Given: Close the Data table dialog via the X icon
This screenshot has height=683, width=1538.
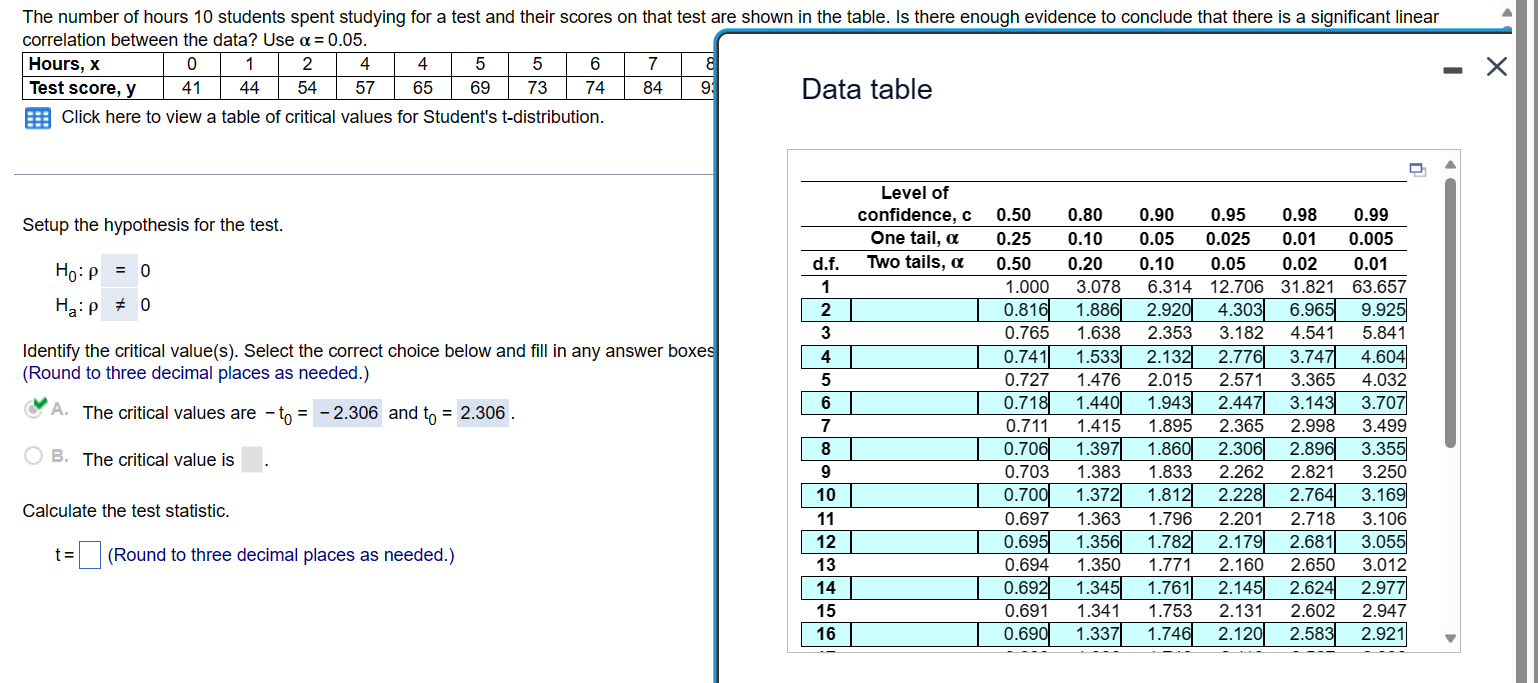Looking at the screenshot, I should click(x=1496, y=67).
